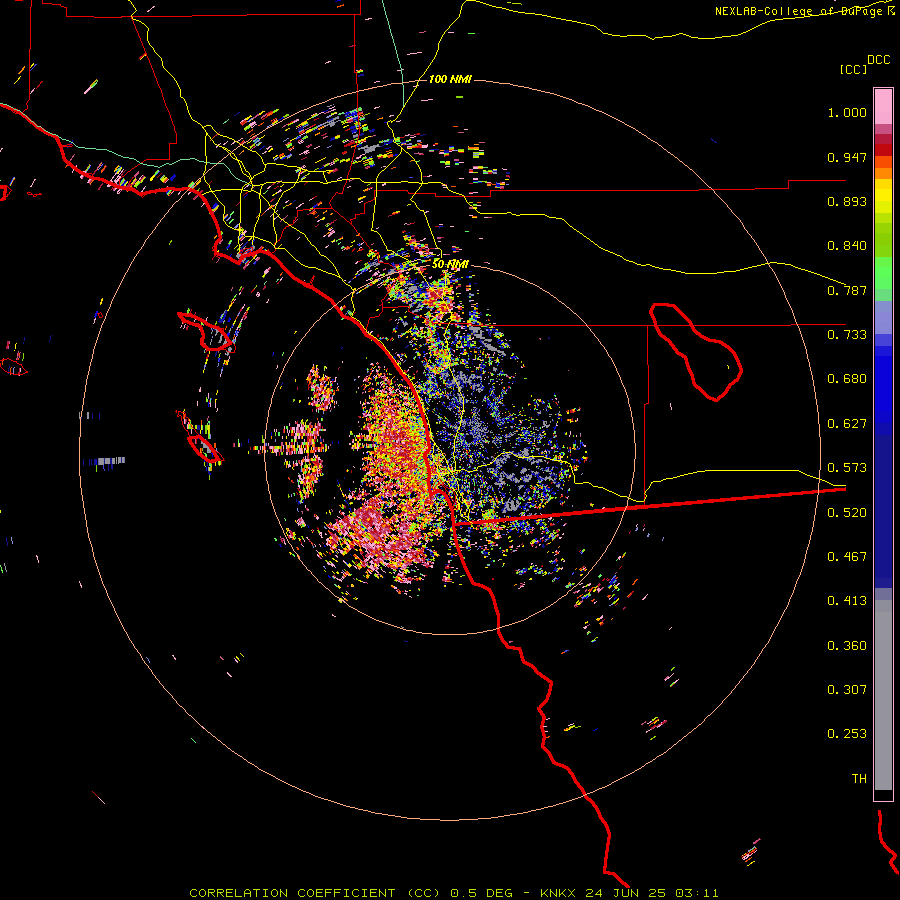Pick the lavender swatch in color bar
This screenshot has height=900, width=900.
tap(883, 317)
